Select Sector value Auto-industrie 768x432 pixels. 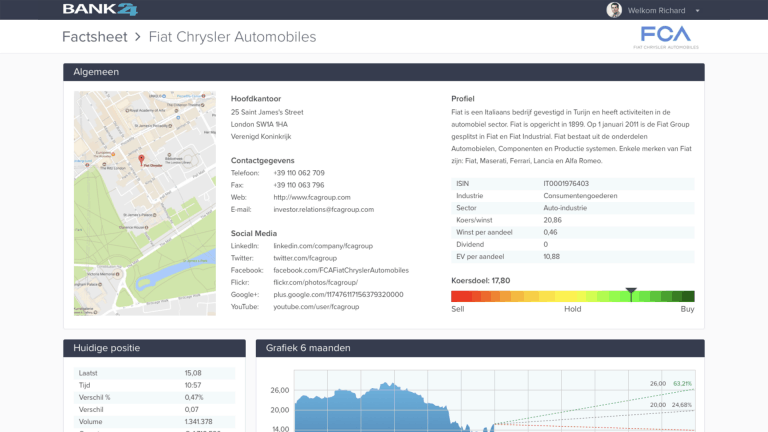click(565, 208)
